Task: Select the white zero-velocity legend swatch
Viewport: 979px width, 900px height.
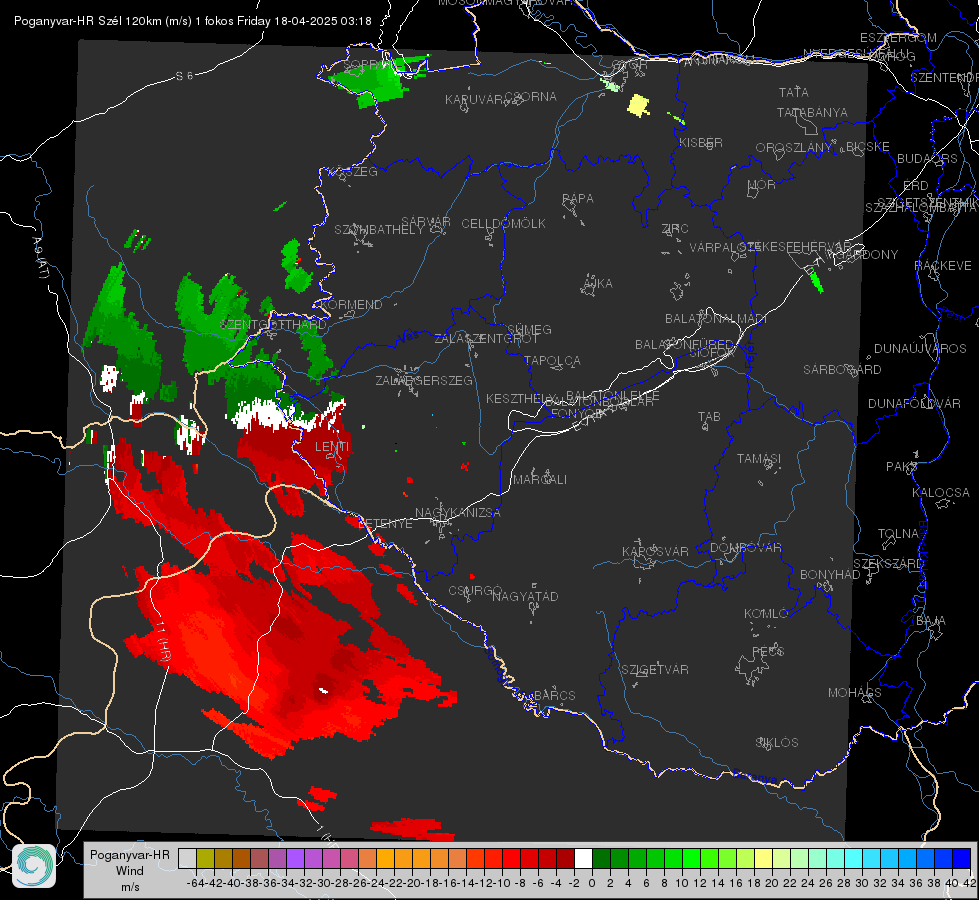Action: (x=583, y=858)
